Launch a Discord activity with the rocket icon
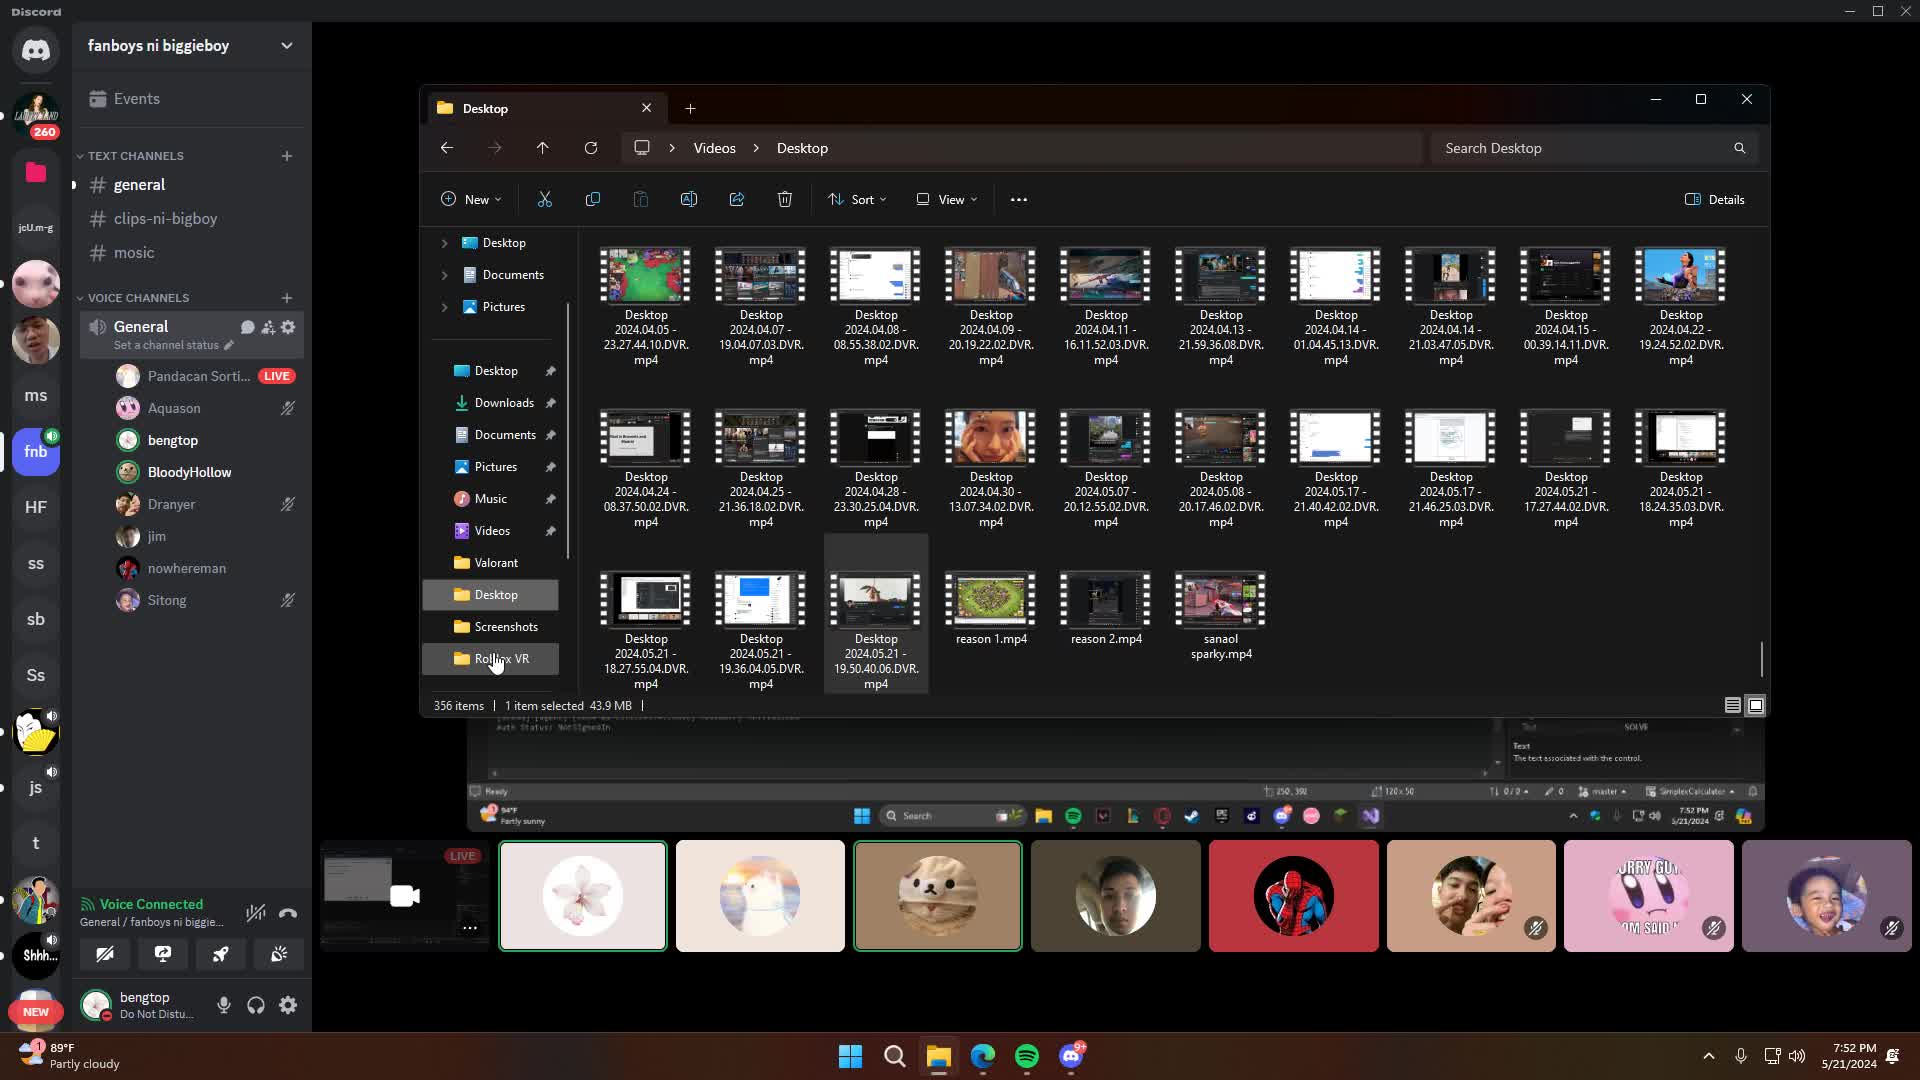 [220, 954]
